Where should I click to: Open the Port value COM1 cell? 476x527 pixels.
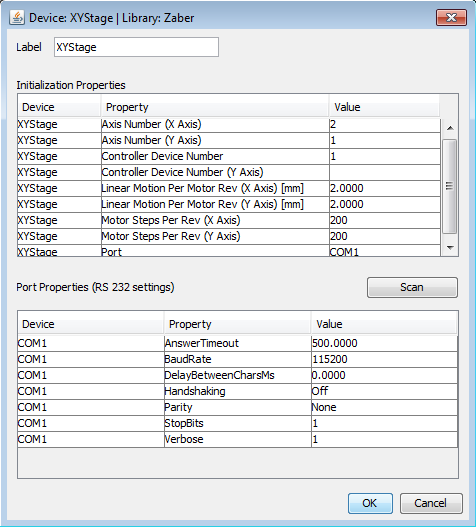pyautogui.click(x=385, y=251)
